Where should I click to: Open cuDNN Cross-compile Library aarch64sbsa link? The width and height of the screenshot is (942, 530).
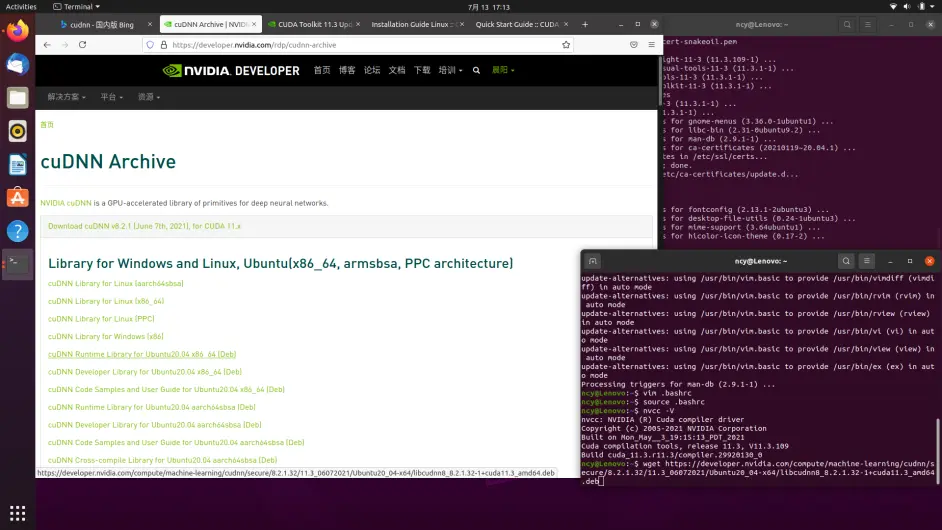coord(162,460)
